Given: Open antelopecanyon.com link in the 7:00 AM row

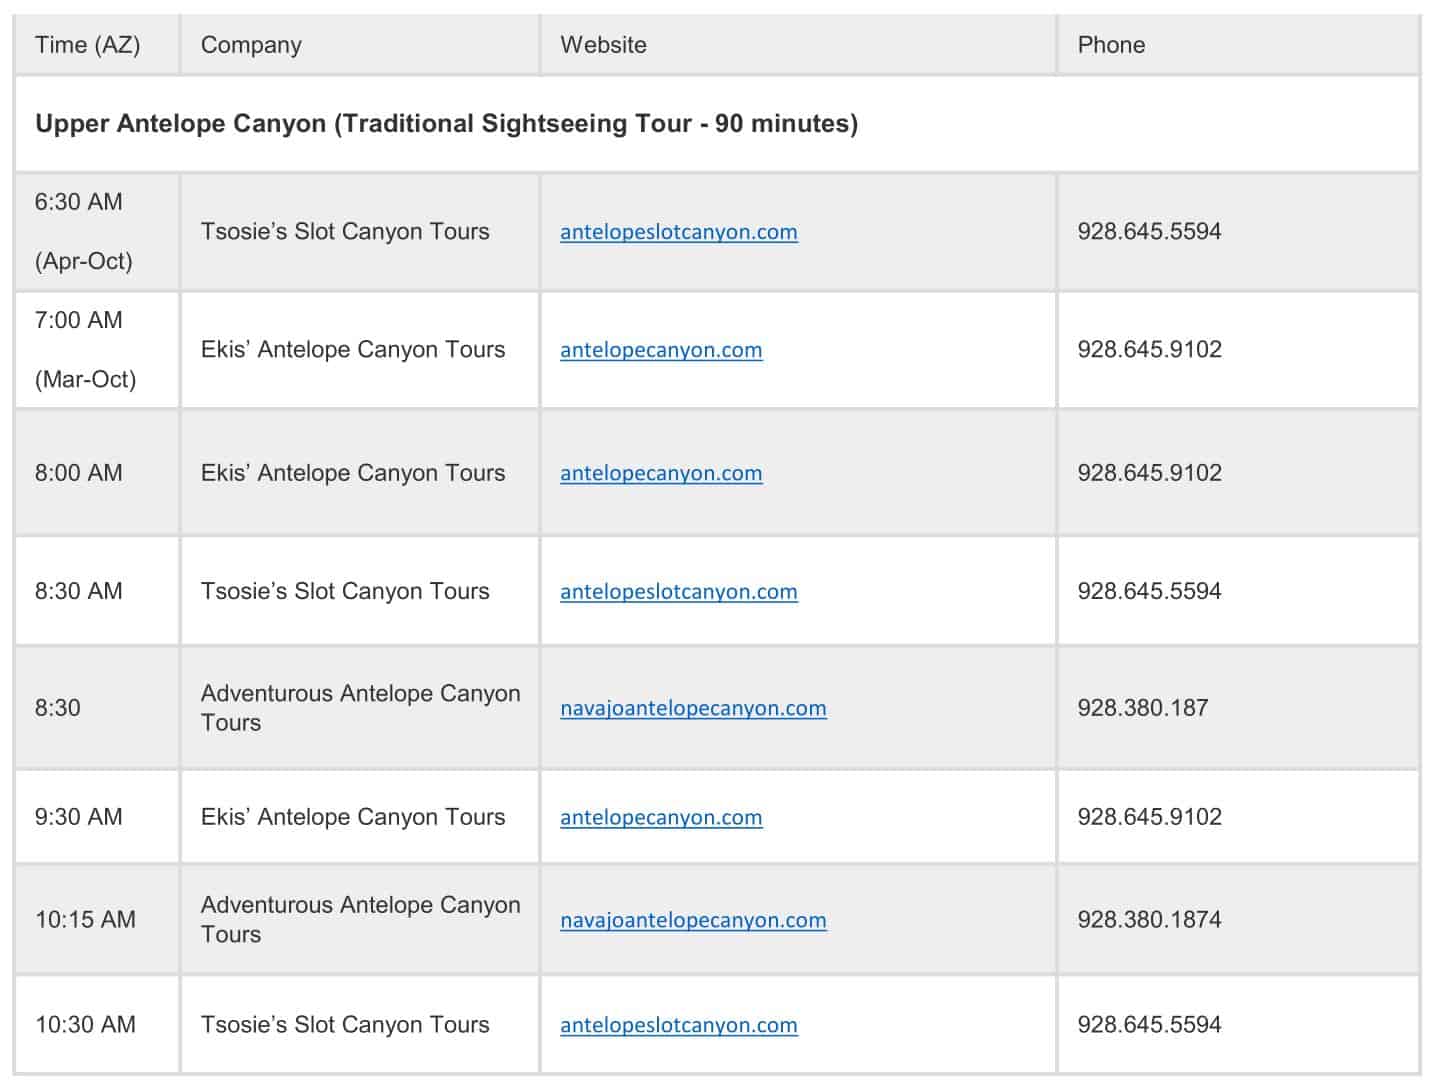Looking at the screenshot, I should coord(661,350).
